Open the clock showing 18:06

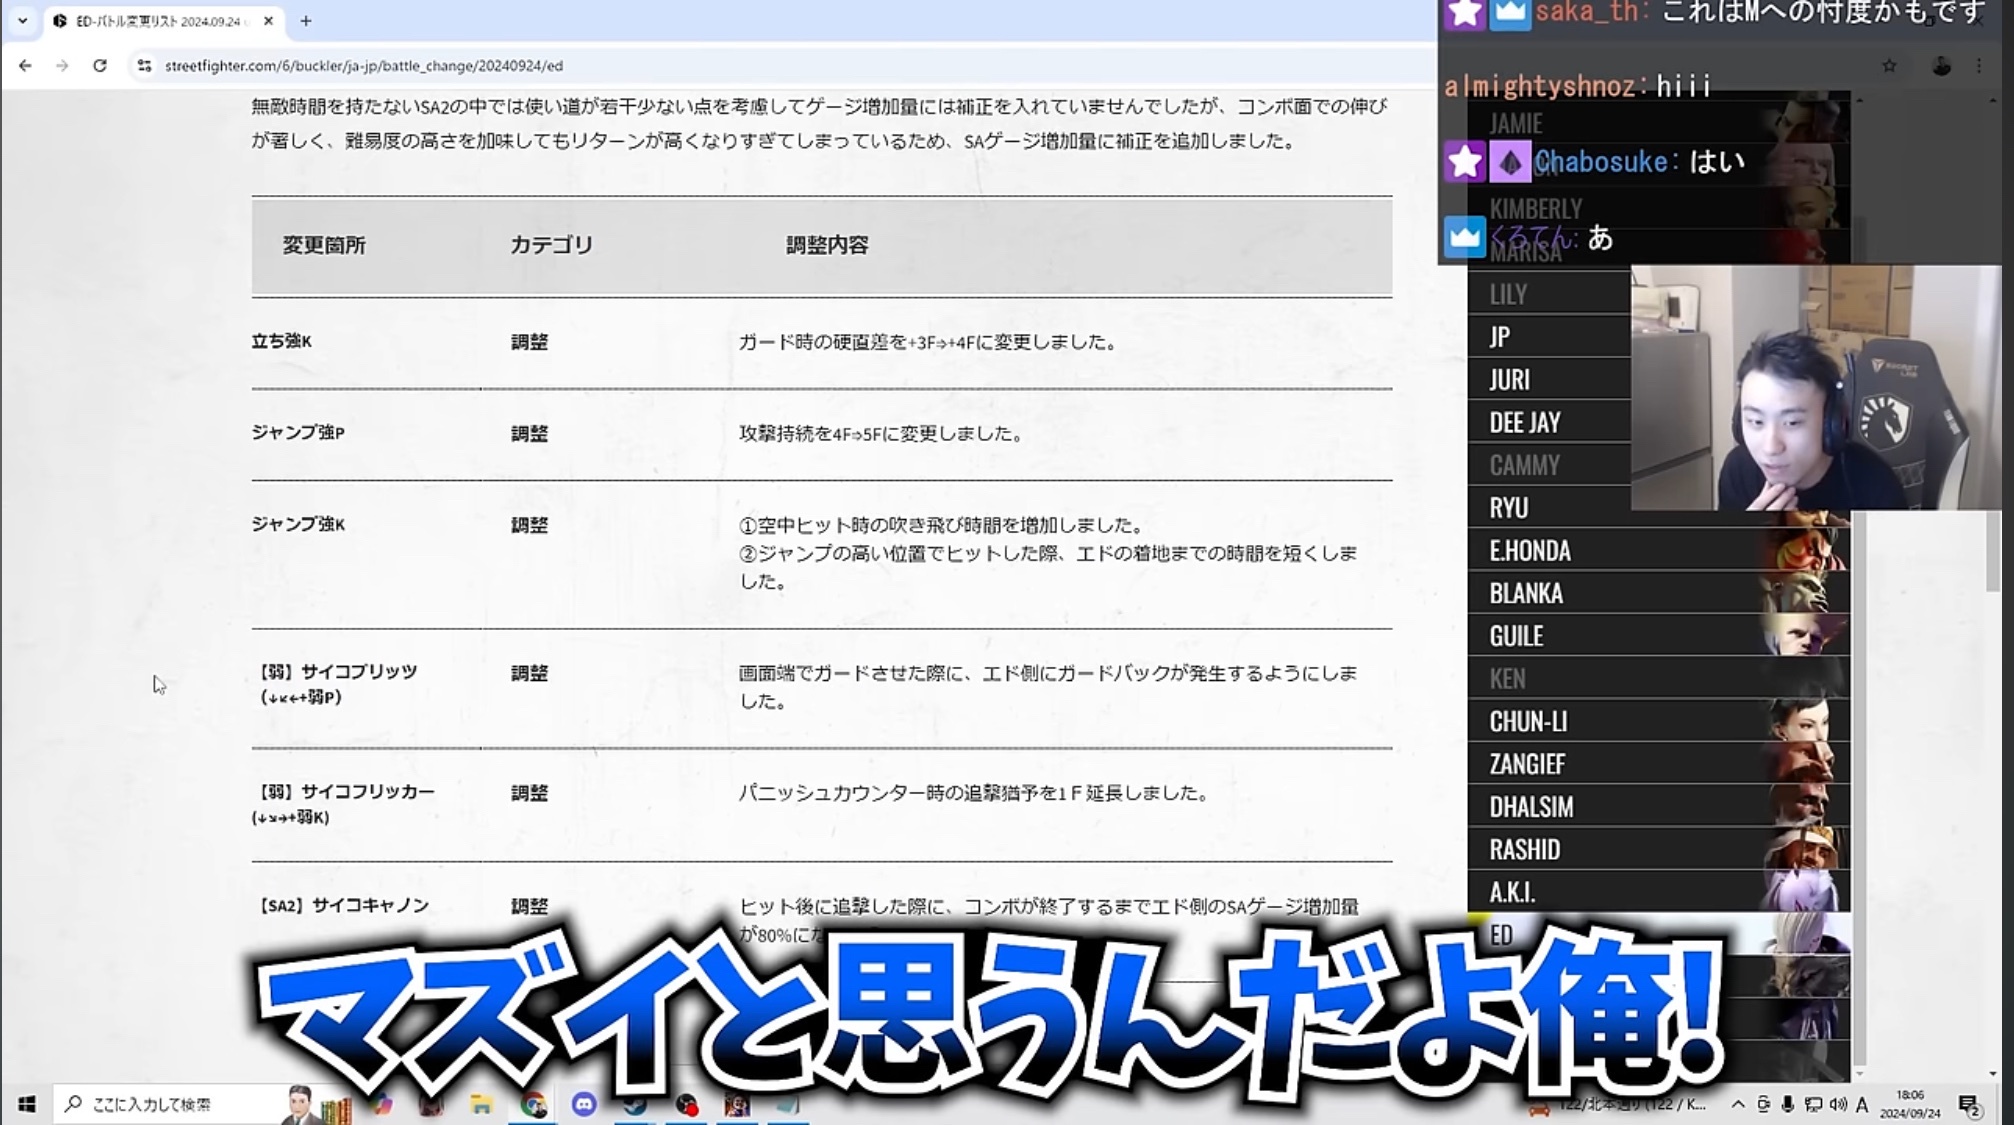tap(1910, 1104)
